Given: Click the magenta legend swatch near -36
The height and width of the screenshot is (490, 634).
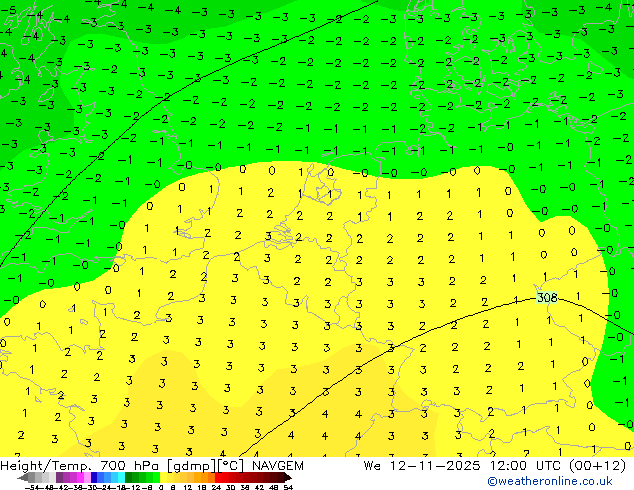Looking at the screenshot, I should coord(80,477).
